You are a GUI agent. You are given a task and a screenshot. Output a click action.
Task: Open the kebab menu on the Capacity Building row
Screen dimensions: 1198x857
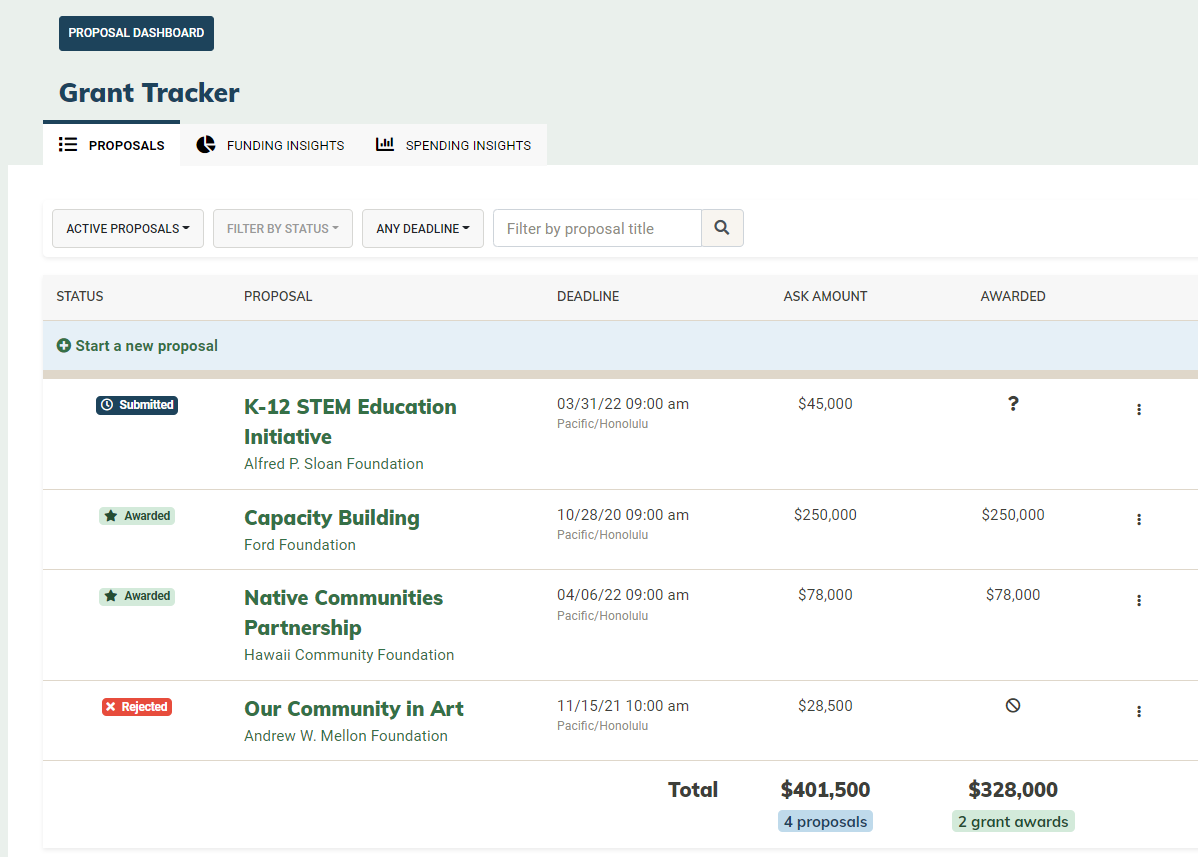click(x=1139, y=519)
